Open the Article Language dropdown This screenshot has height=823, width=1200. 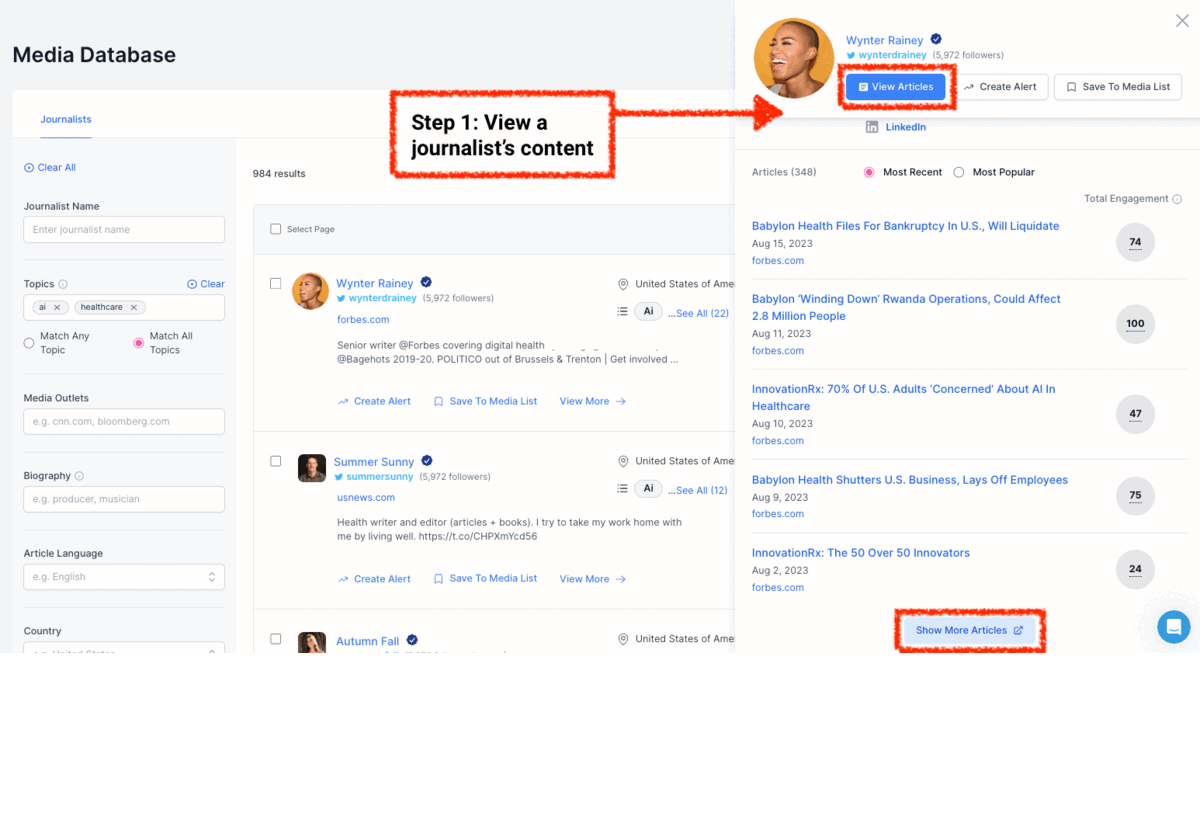click(124, 577)
